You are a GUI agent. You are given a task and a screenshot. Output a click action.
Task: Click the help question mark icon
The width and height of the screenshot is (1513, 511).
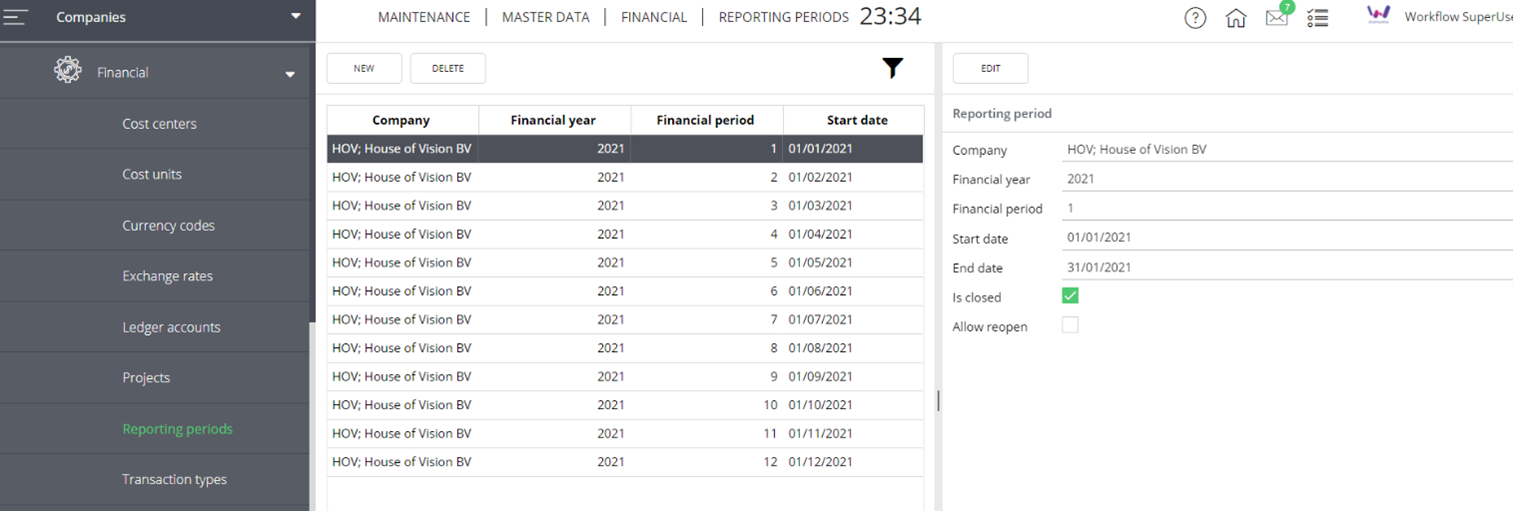pyautogui.click(x=1195, y=18)
